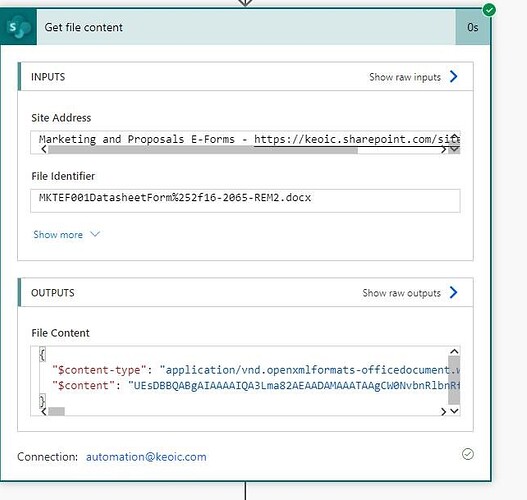The image size is (527, 500).
Task: Click Site Address scroll-right arrow
Action: (x=444, y=149)
